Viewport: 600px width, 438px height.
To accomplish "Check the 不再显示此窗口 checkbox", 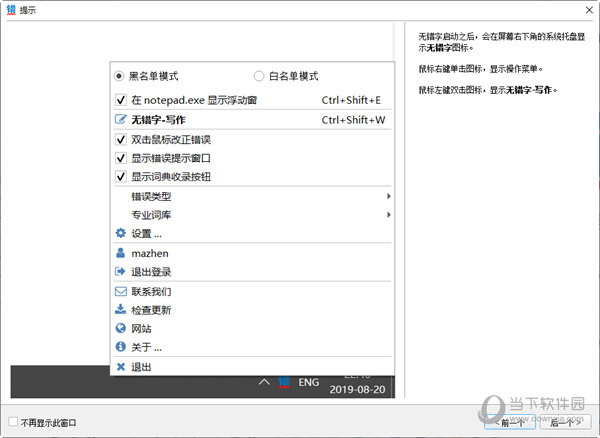I will (x=13, y=422).
